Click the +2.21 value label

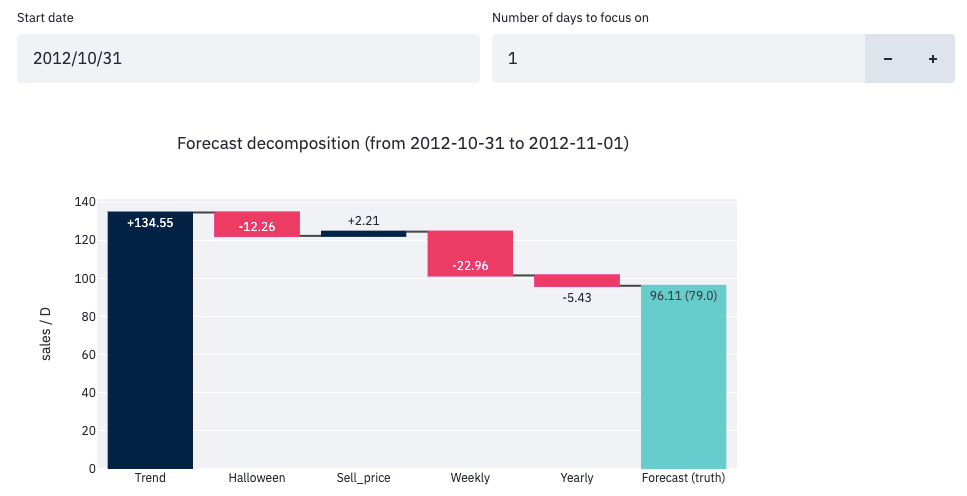click(x=364, y=220)
